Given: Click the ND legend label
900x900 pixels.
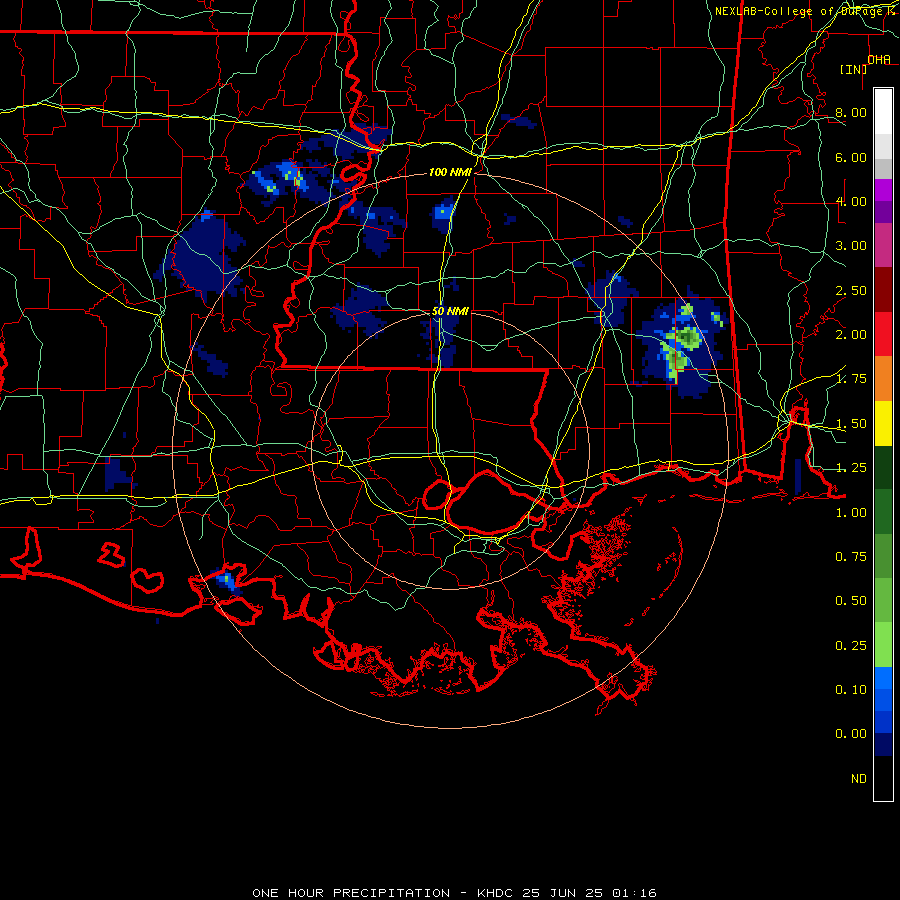Looking at the screenshot, I should (859, 779).
